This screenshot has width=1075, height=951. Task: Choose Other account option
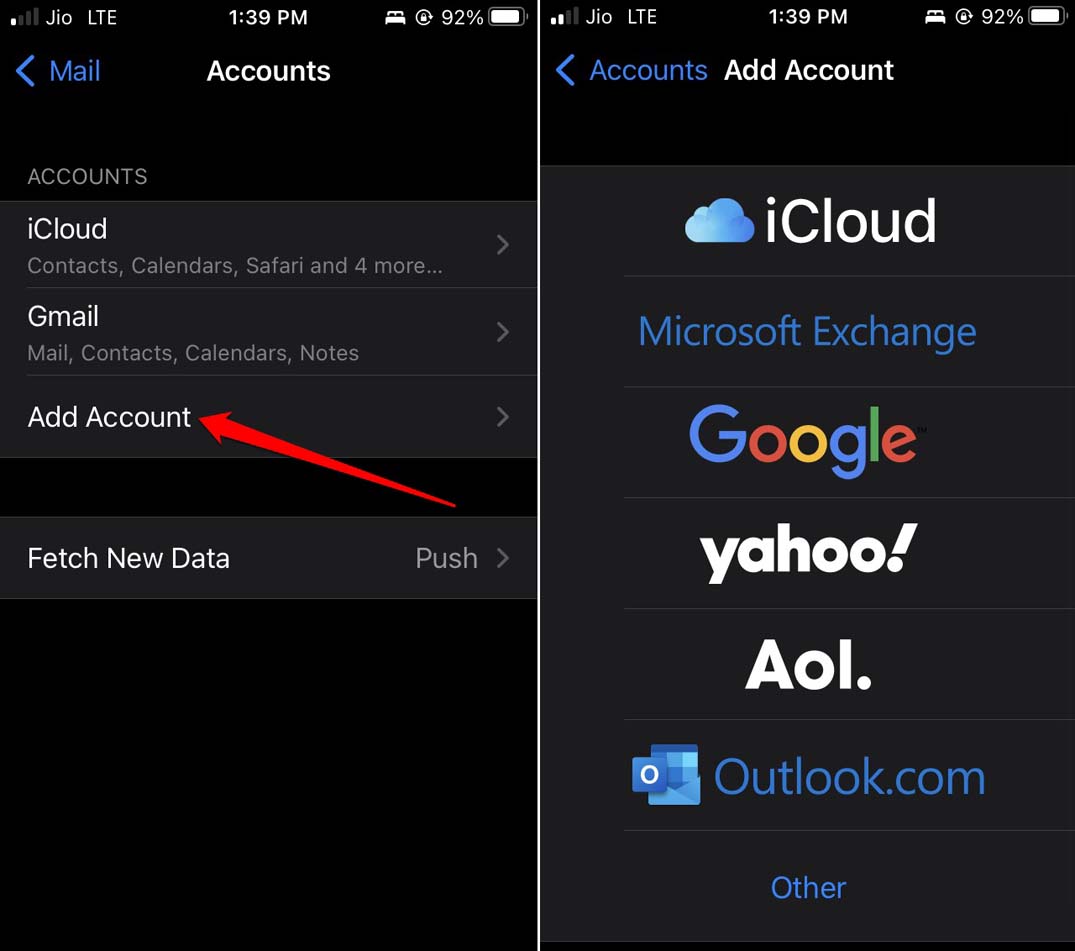click(x=808, y=888)
